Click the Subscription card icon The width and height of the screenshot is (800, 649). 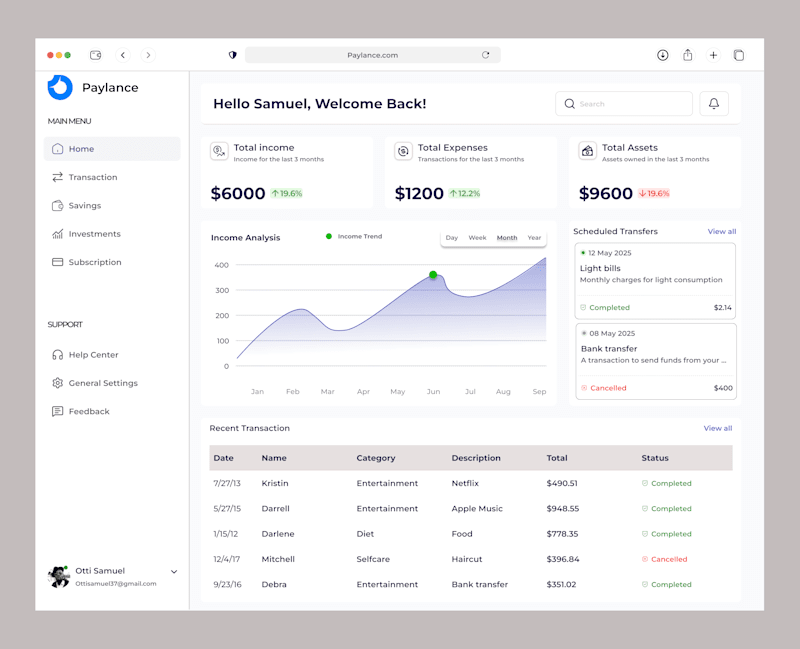tap(58, 262)
